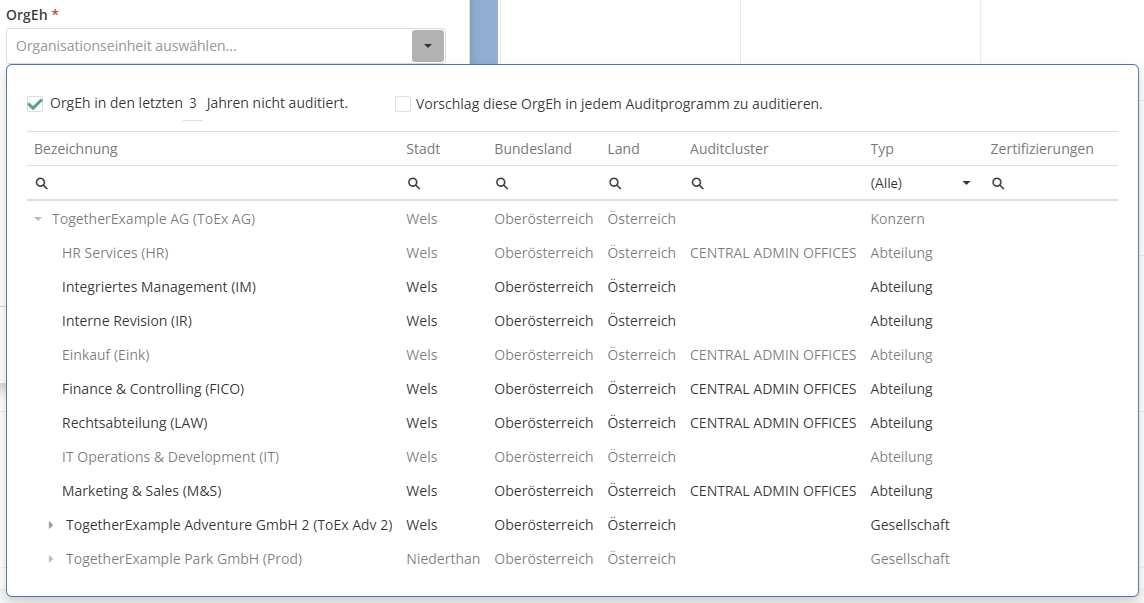Enable 'Vorschlag diese OrgEh in jedem Auditprogramm'
The width and height of the screenshot is (1144, 603).
click(403, 104)
